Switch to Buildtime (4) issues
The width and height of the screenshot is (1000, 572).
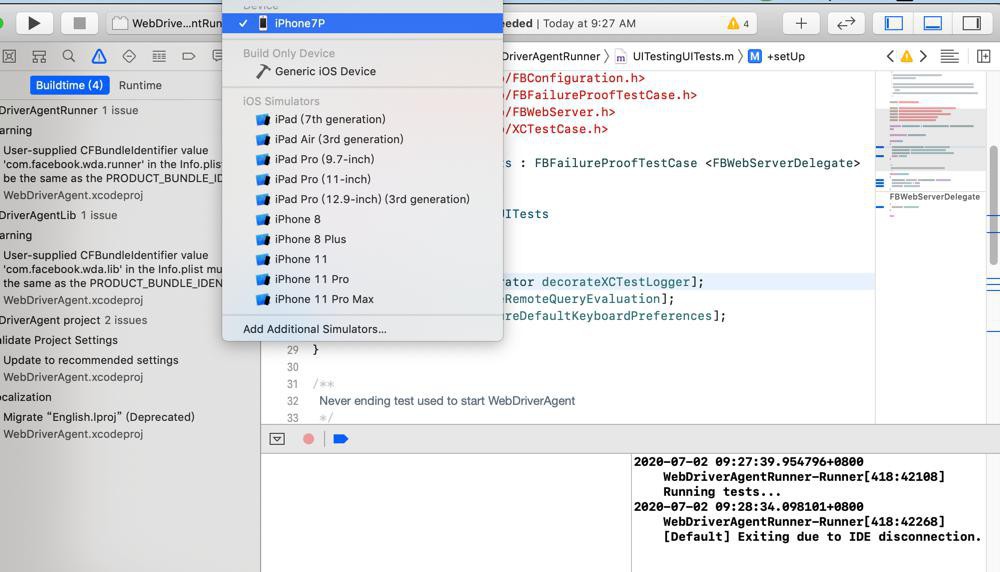[x=70, y=85]
